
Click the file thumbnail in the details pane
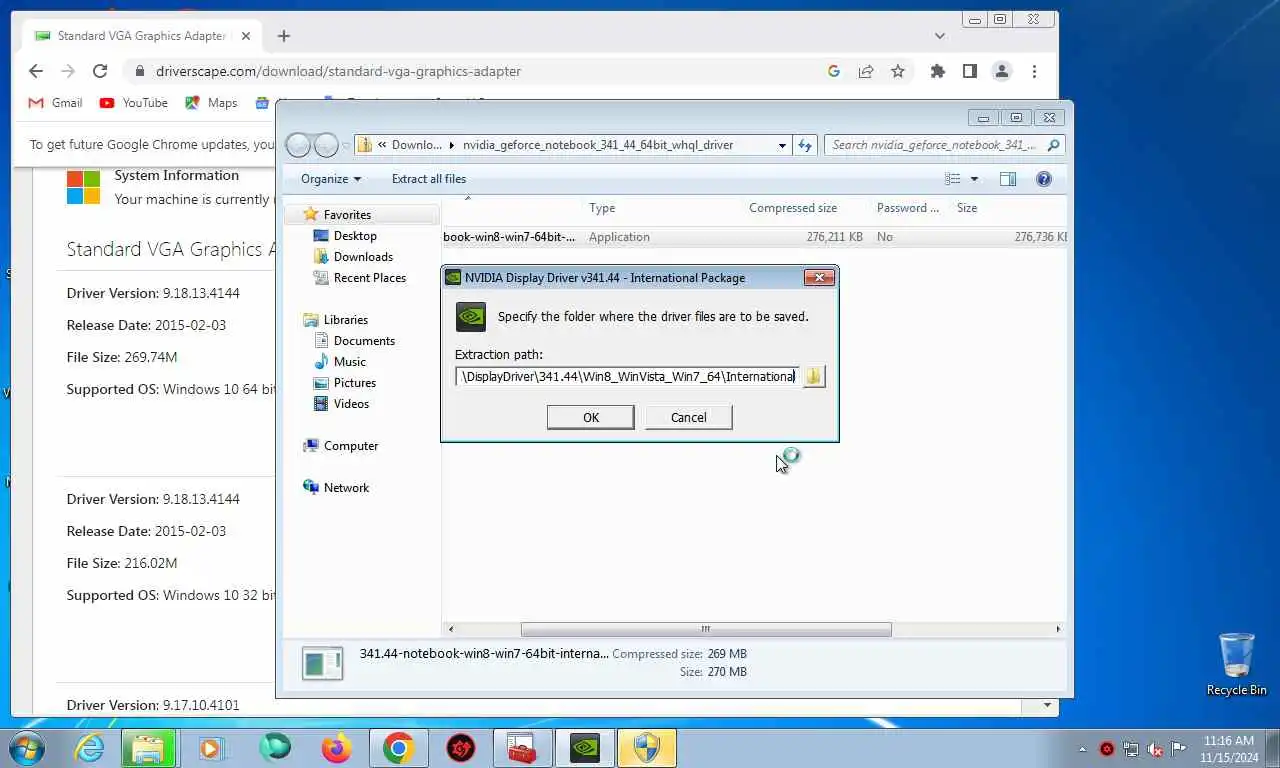[323, 663]
